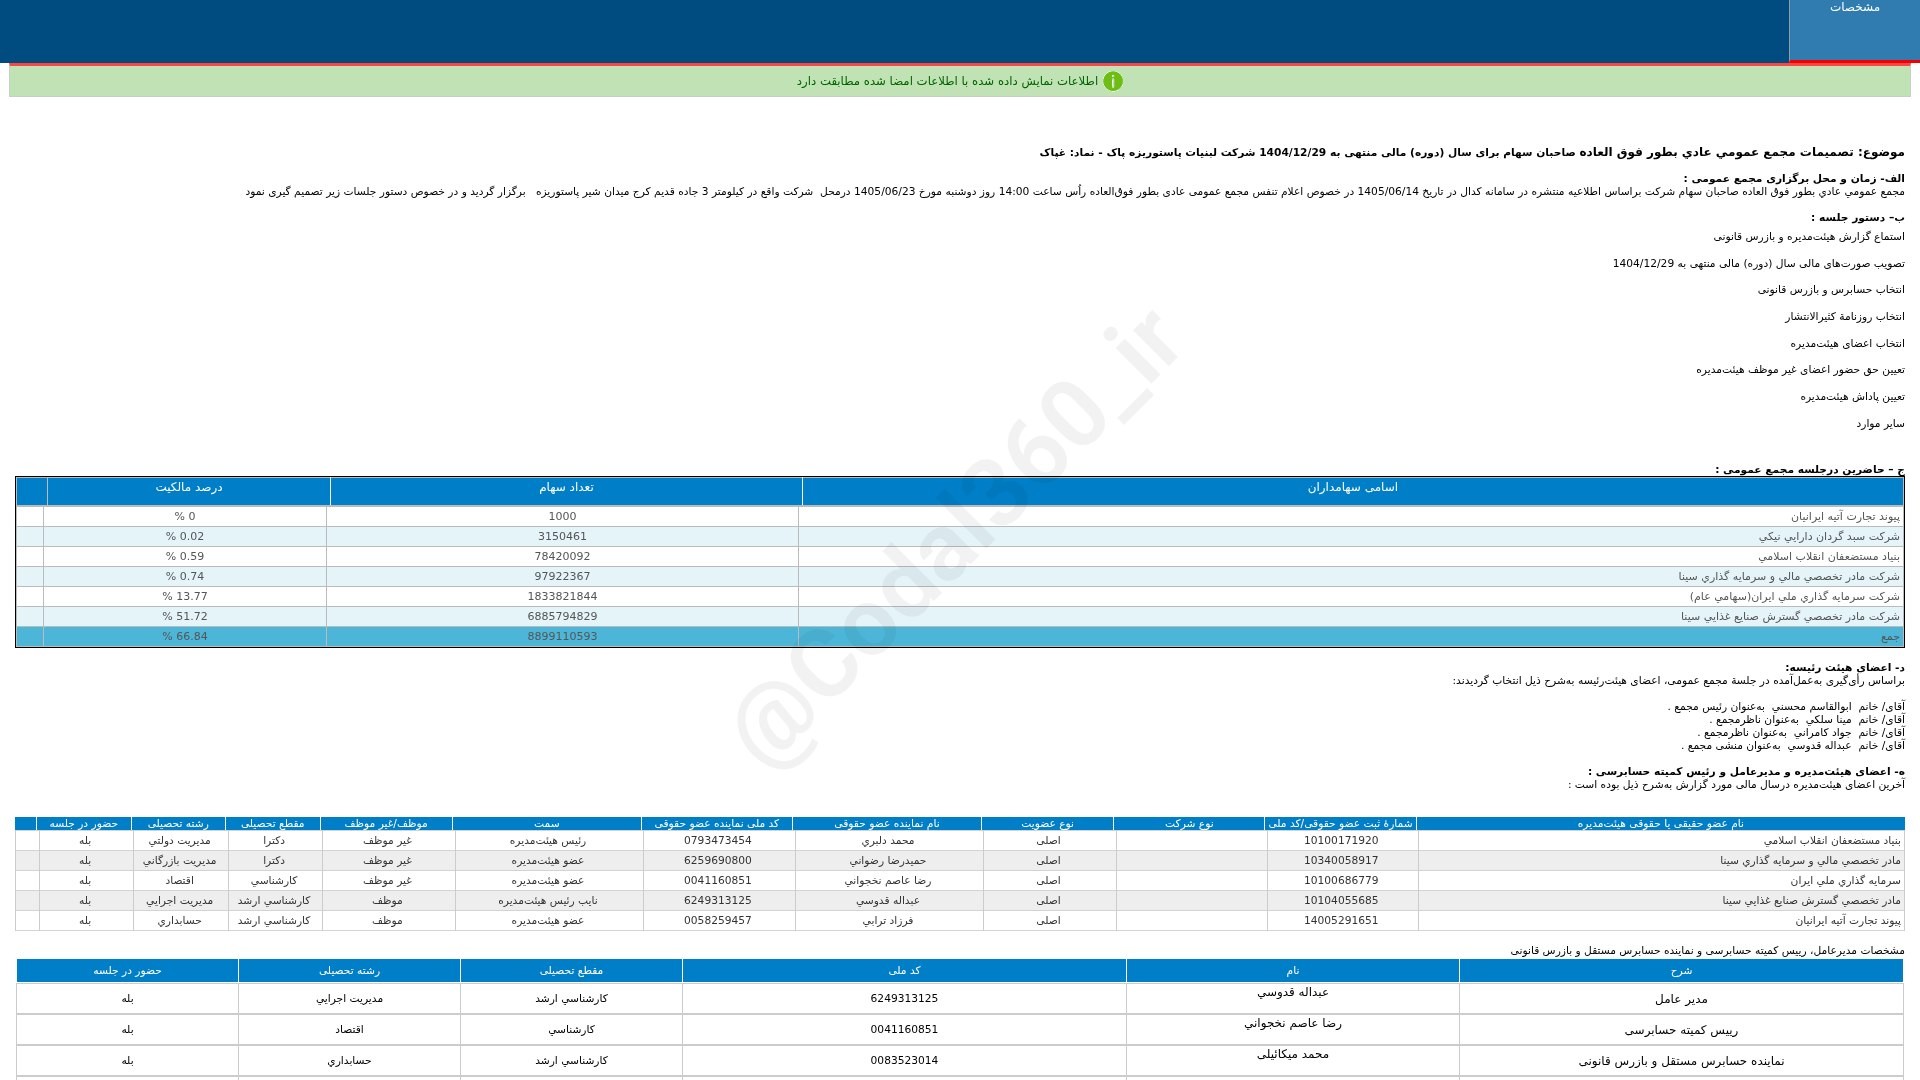This screenshot has width=1920, height=1080.
Task: Click board table header نام عضو حقیقی یا حقوقی هیئت‌مدیره
Action: pyautogui.click(x=1660, y=824)
